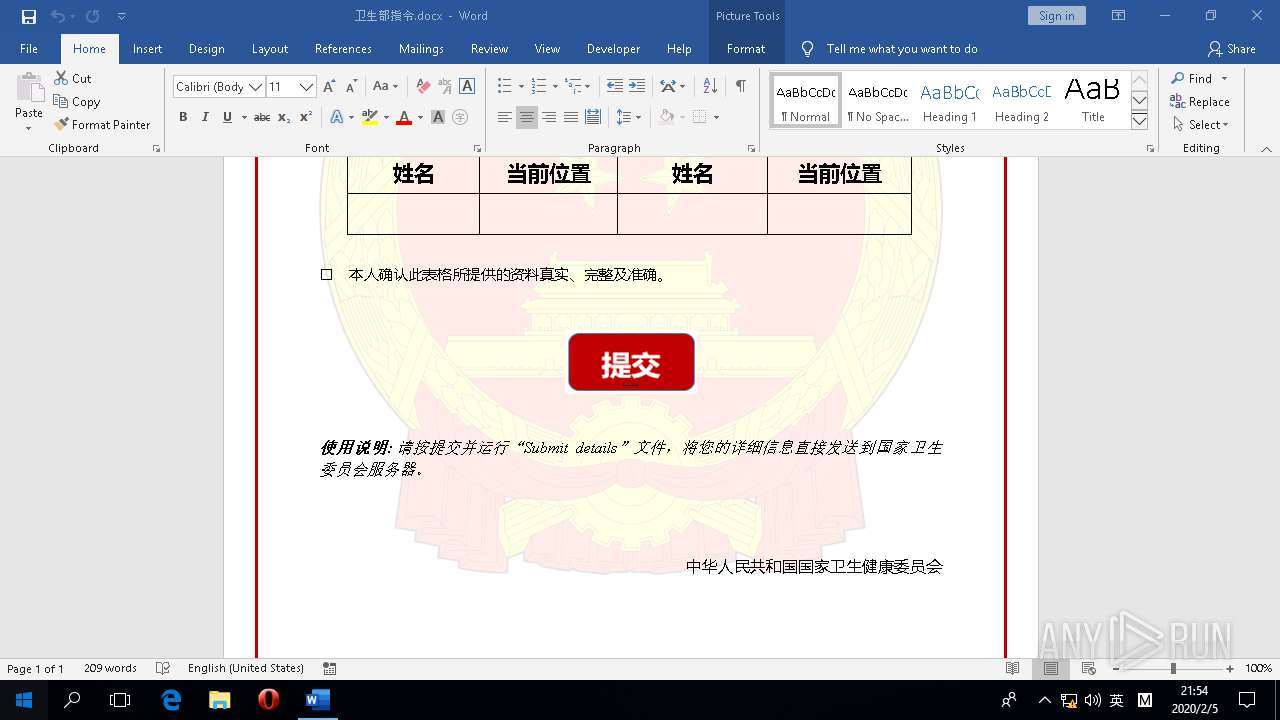1280x720 pixels.
Task: Justify the paragraph text
Action: click(571, 117)
